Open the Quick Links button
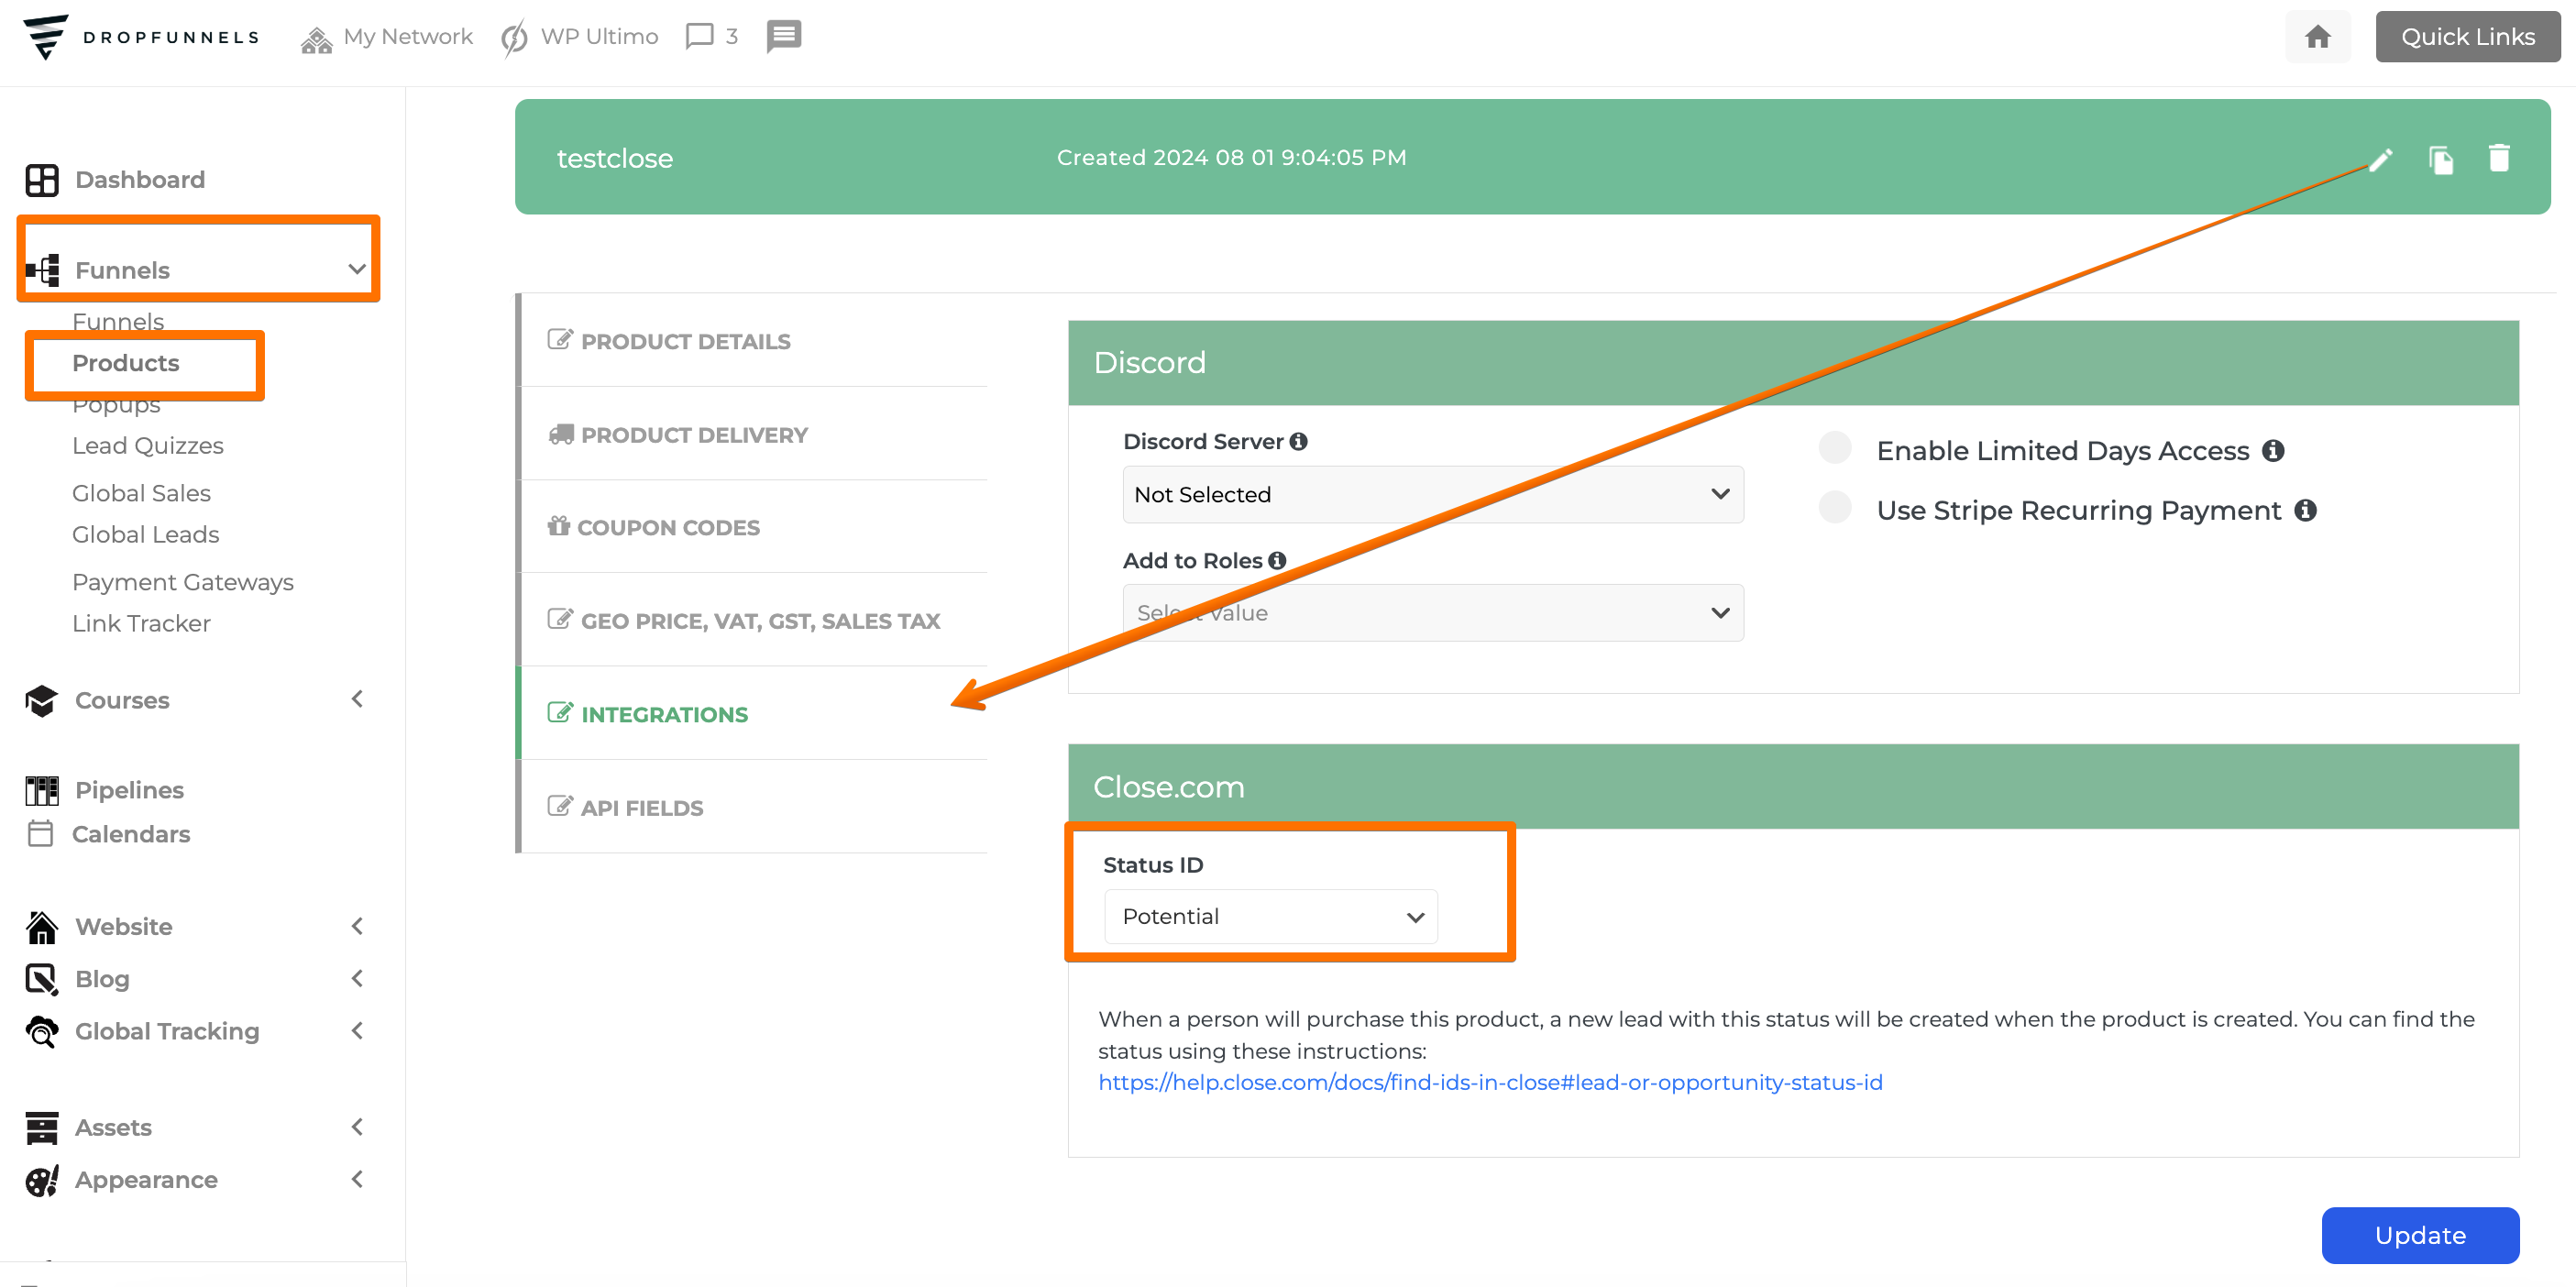 2467,37
